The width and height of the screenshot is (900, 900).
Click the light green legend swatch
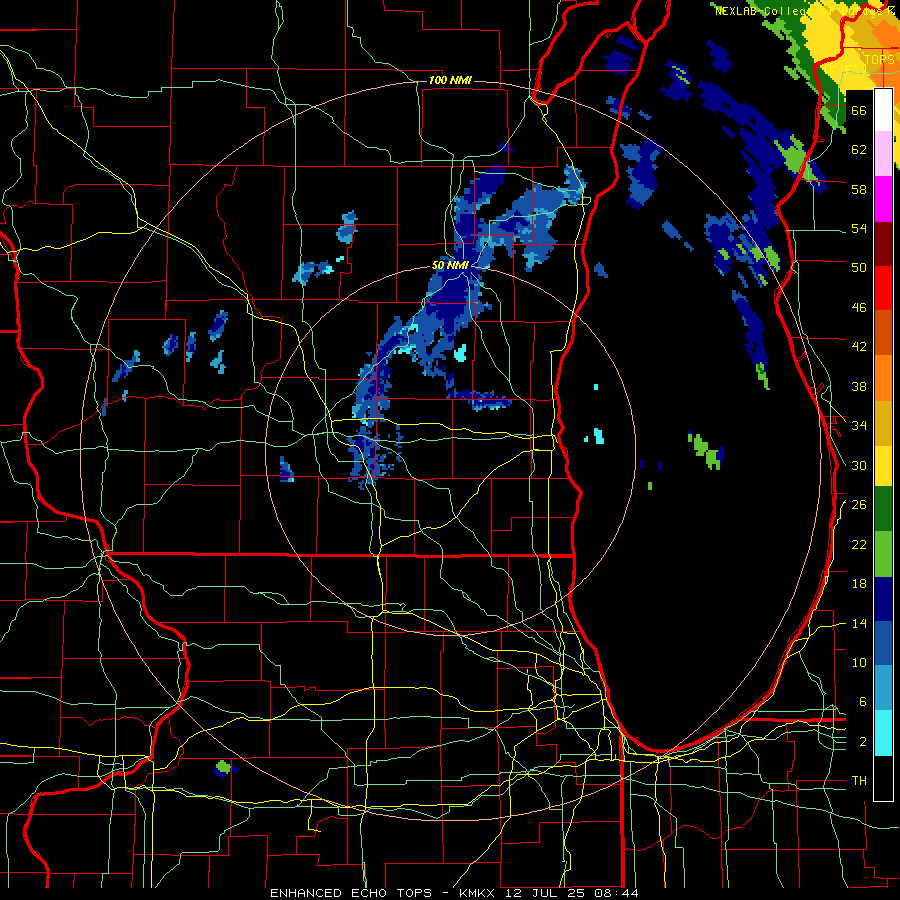pyautogui.click(x=883, y=554)
